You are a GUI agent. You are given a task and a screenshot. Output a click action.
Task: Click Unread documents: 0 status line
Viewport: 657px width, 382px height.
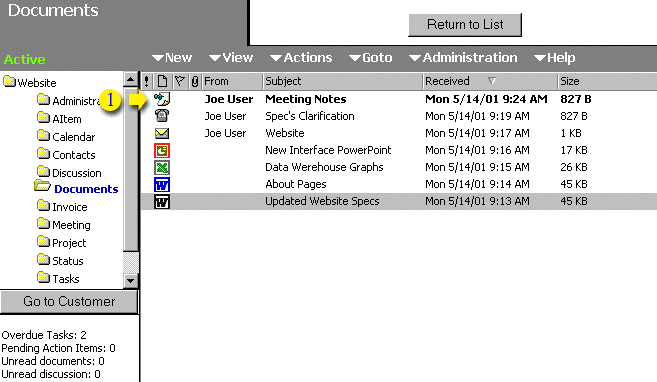[x=53, y=361]
